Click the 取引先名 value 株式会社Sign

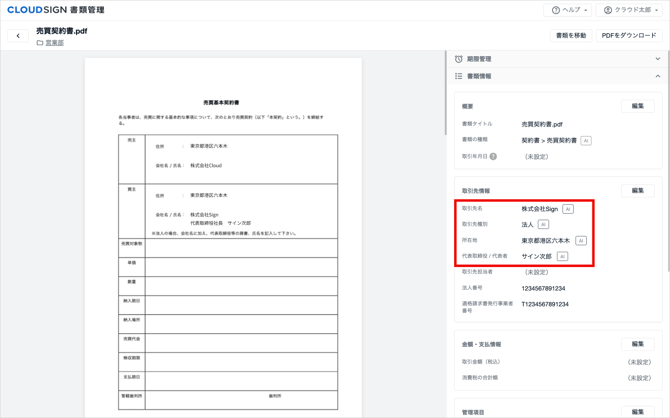[x=540, y=209]
